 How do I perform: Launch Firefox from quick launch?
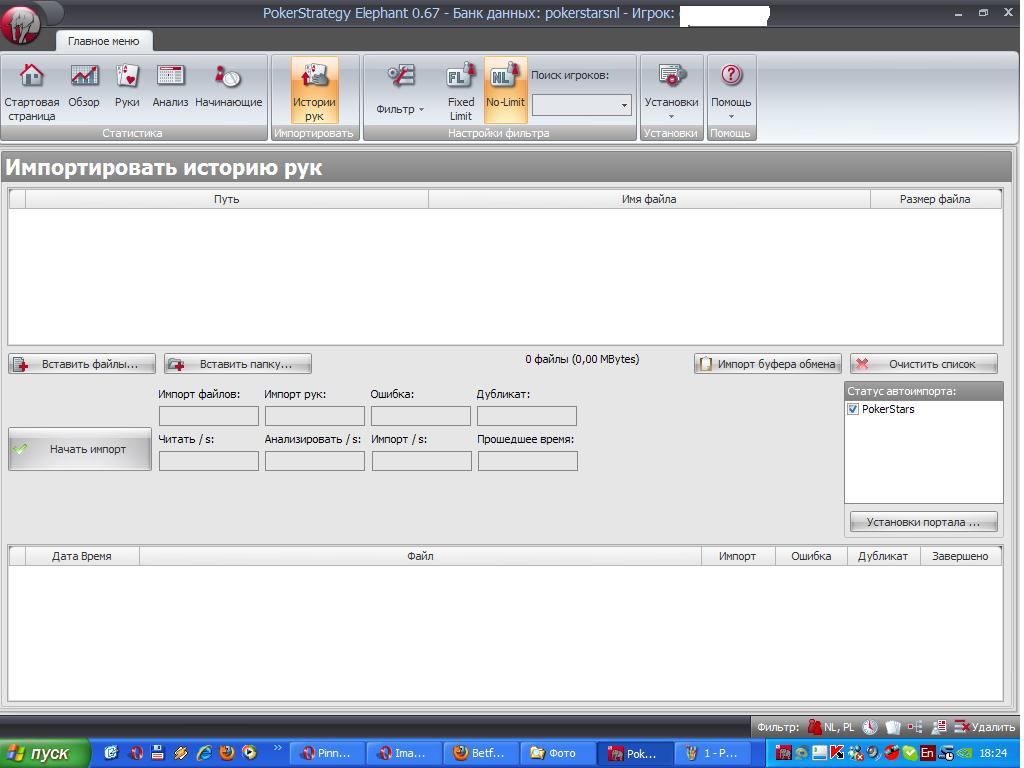click(227, 753)
